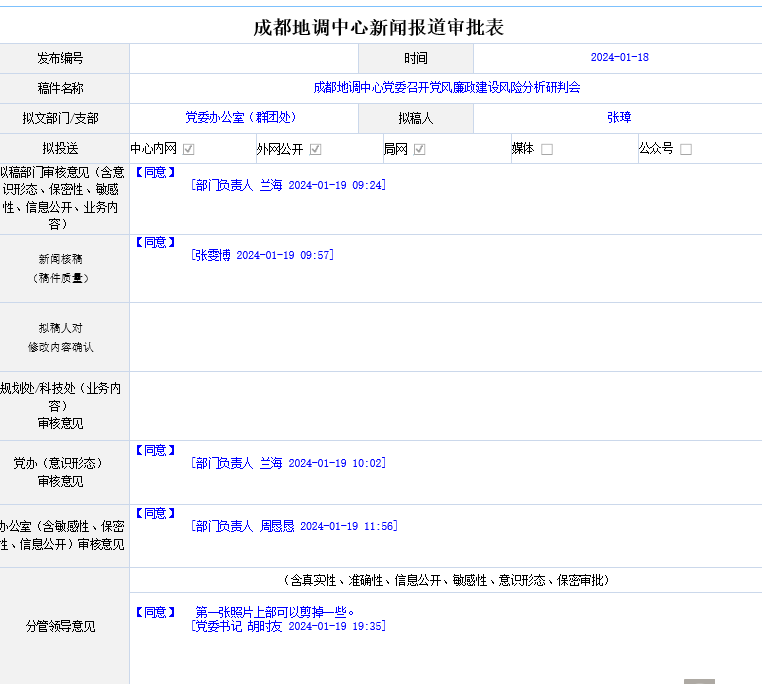Check the 媒体 checkbox
Viewport: 762px width, 684px height.
[x=547, y=150]
